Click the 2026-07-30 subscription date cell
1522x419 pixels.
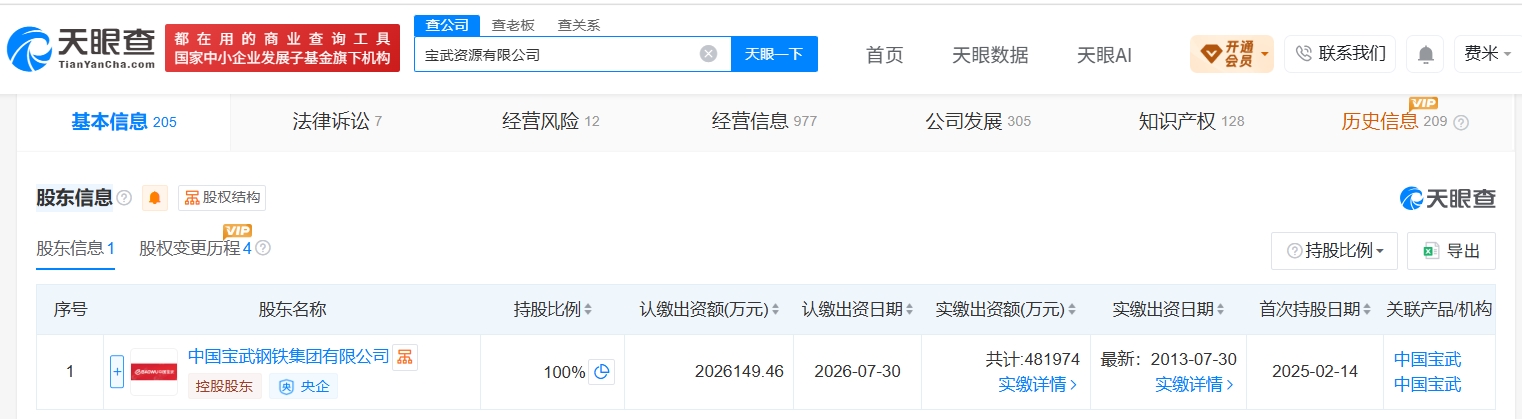(858, 372)
